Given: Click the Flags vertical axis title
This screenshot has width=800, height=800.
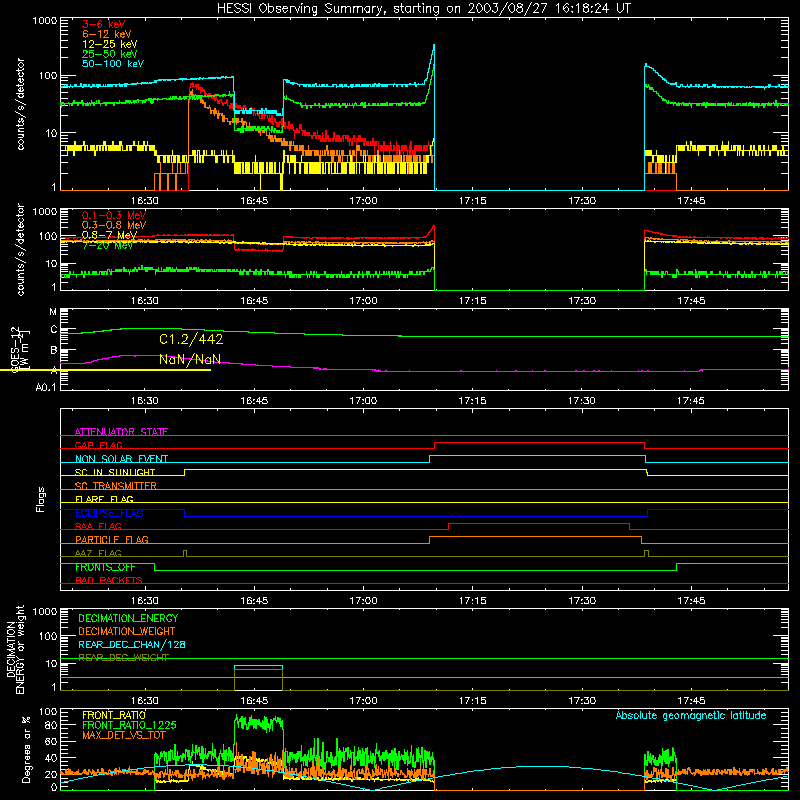Looking at the screenshot, I should pyautogui.click(x=40, y=499).
